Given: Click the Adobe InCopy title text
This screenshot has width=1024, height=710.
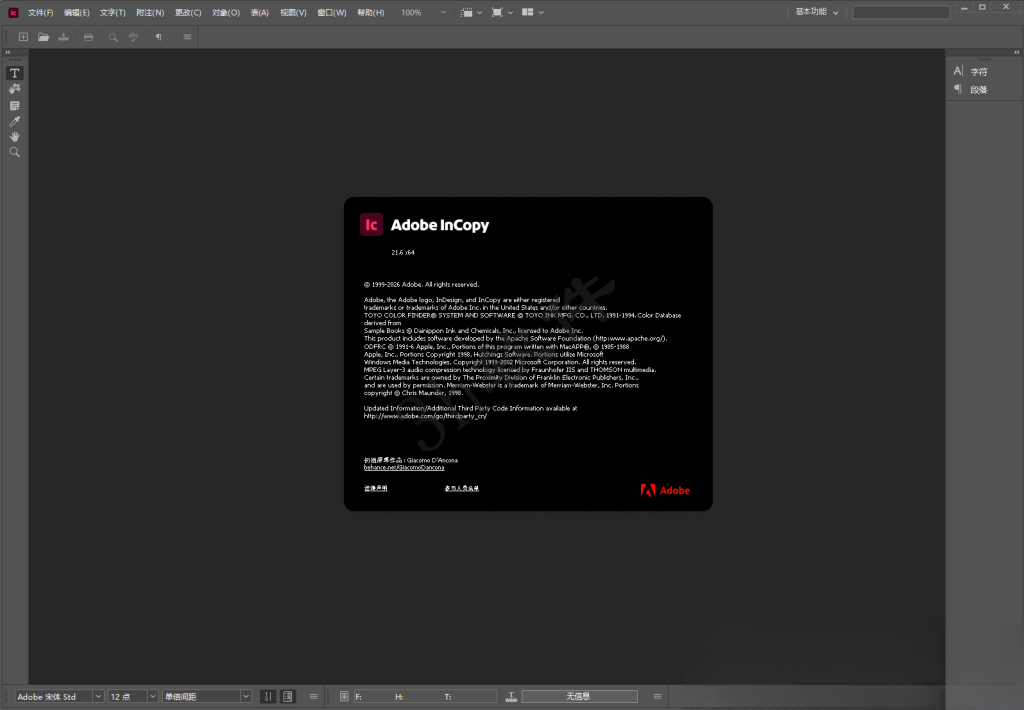Looking at the screenshot, I should (440, 225).
